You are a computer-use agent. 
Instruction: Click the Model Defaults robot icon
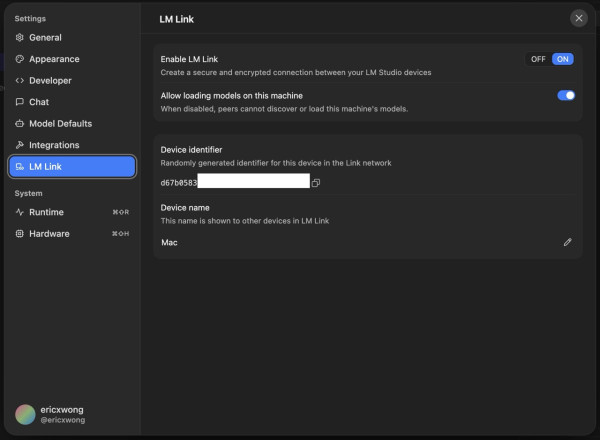coord(20,124)
